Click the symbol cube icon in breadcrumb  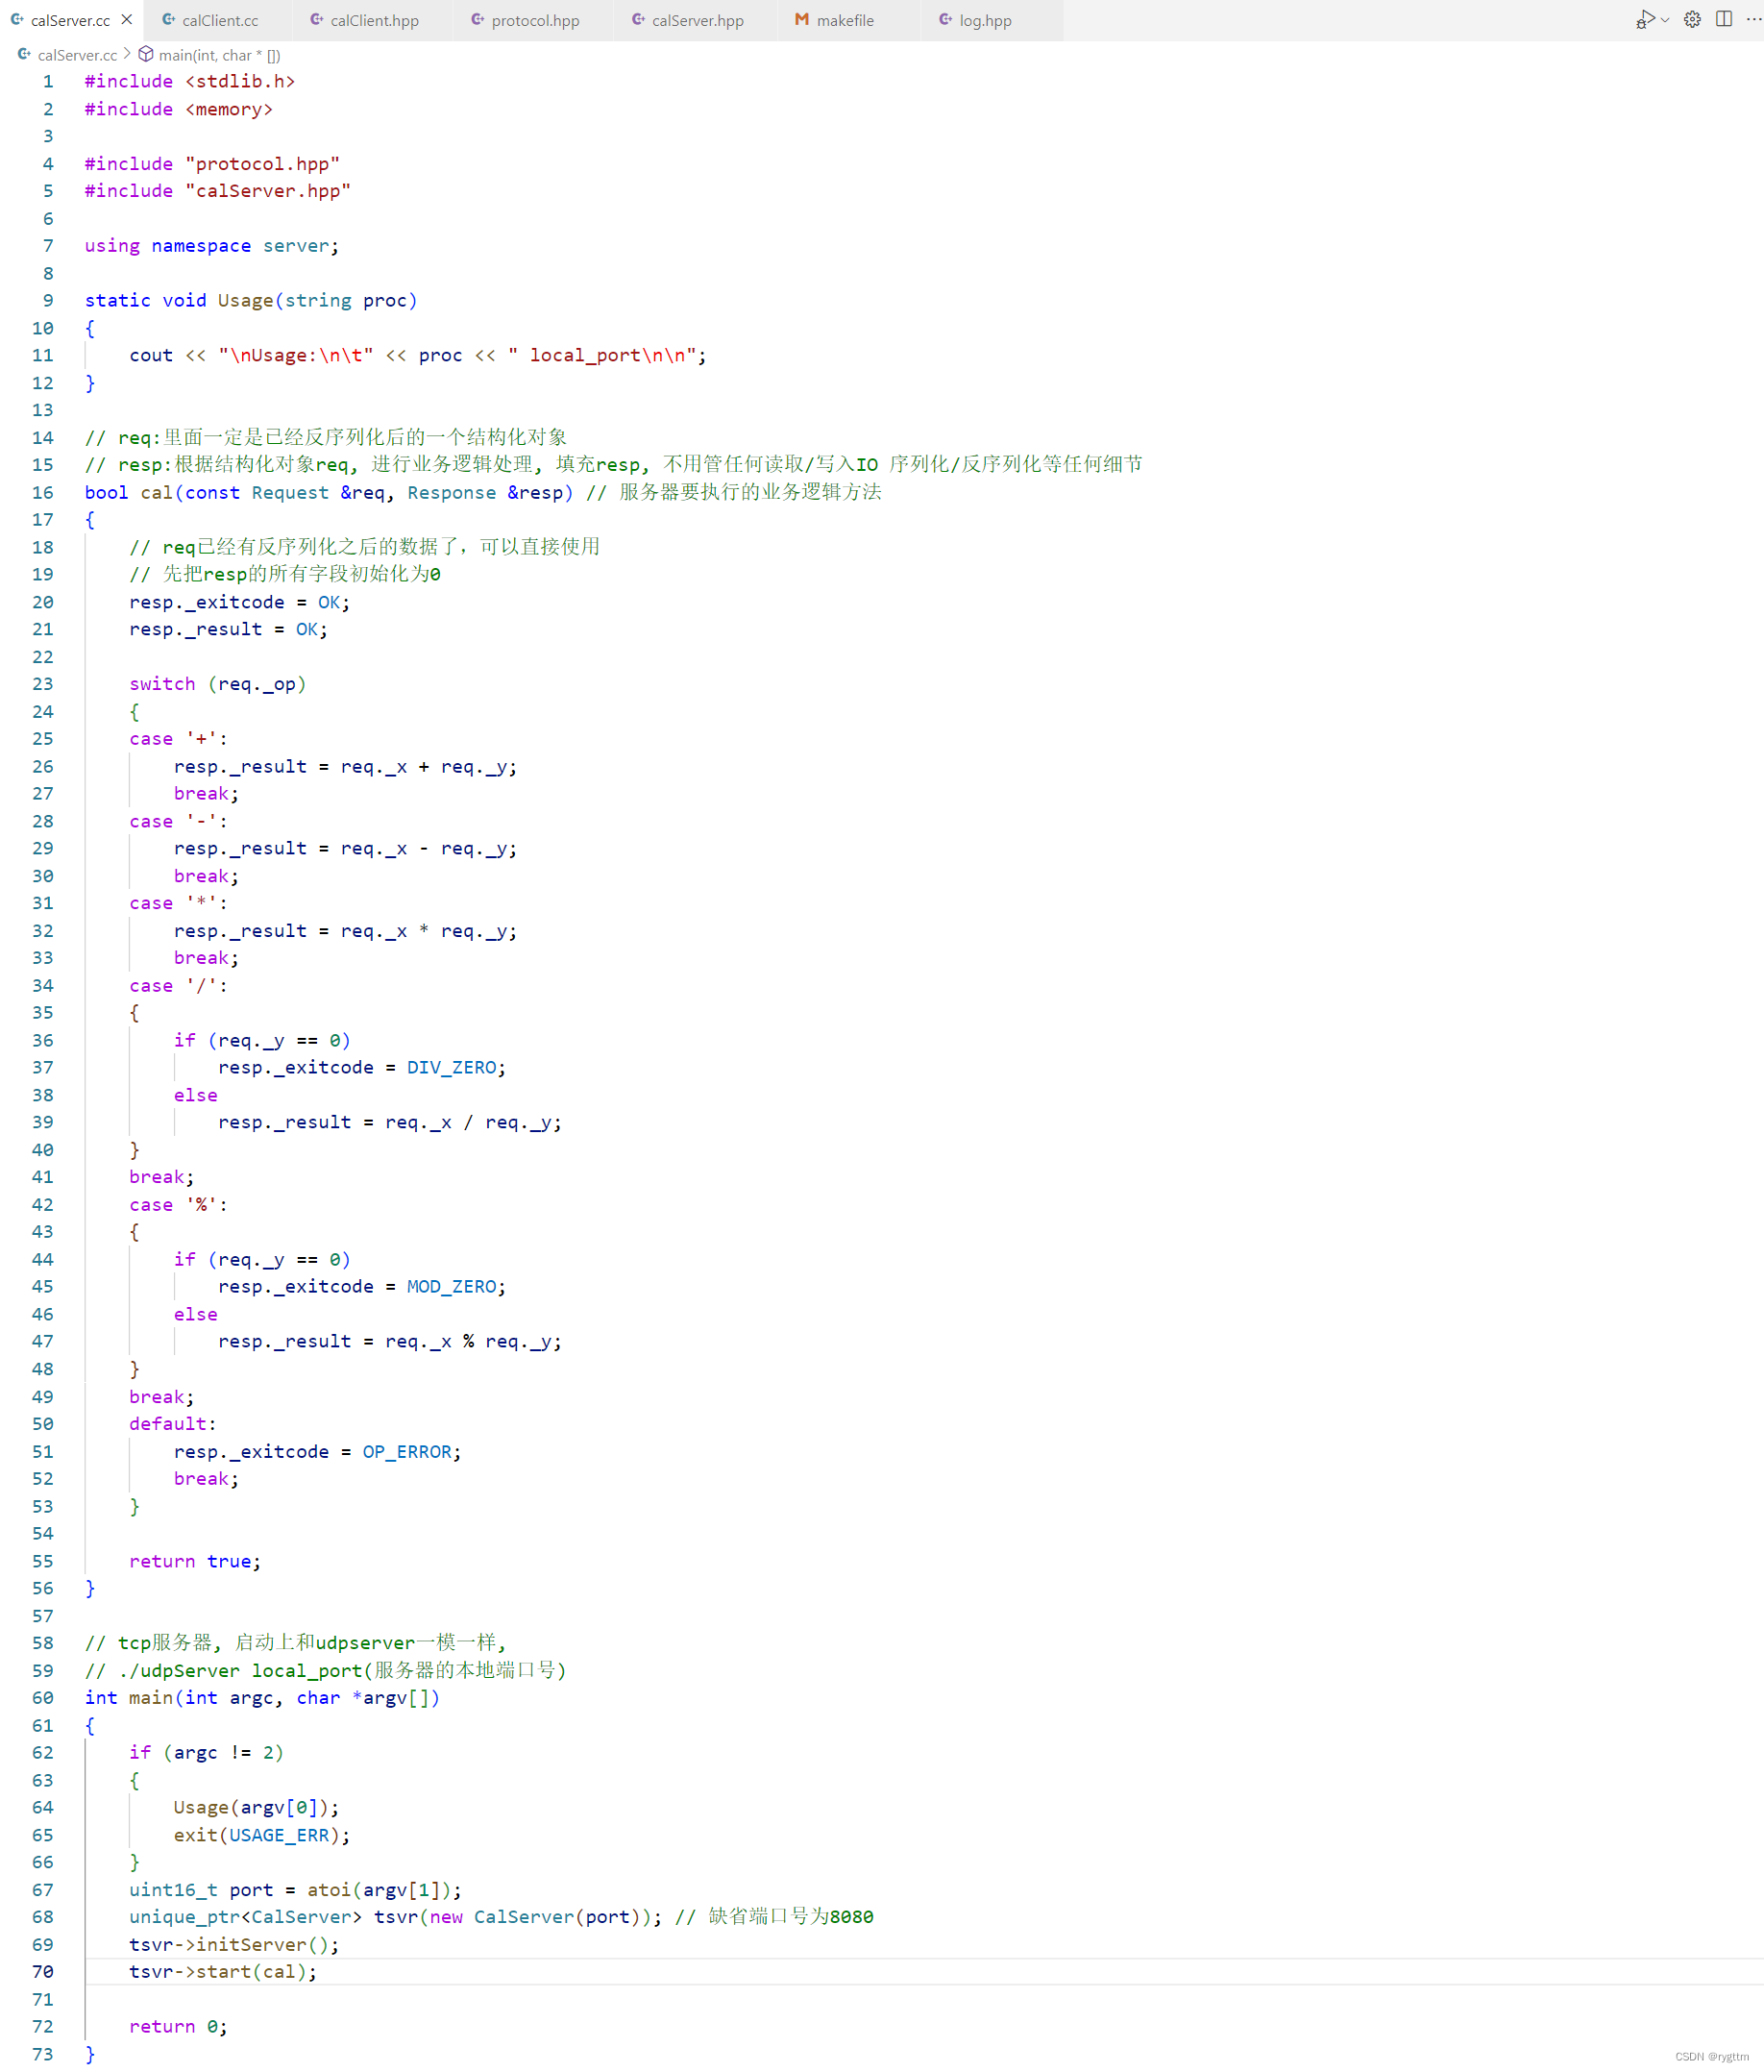[x=146, y=54]
